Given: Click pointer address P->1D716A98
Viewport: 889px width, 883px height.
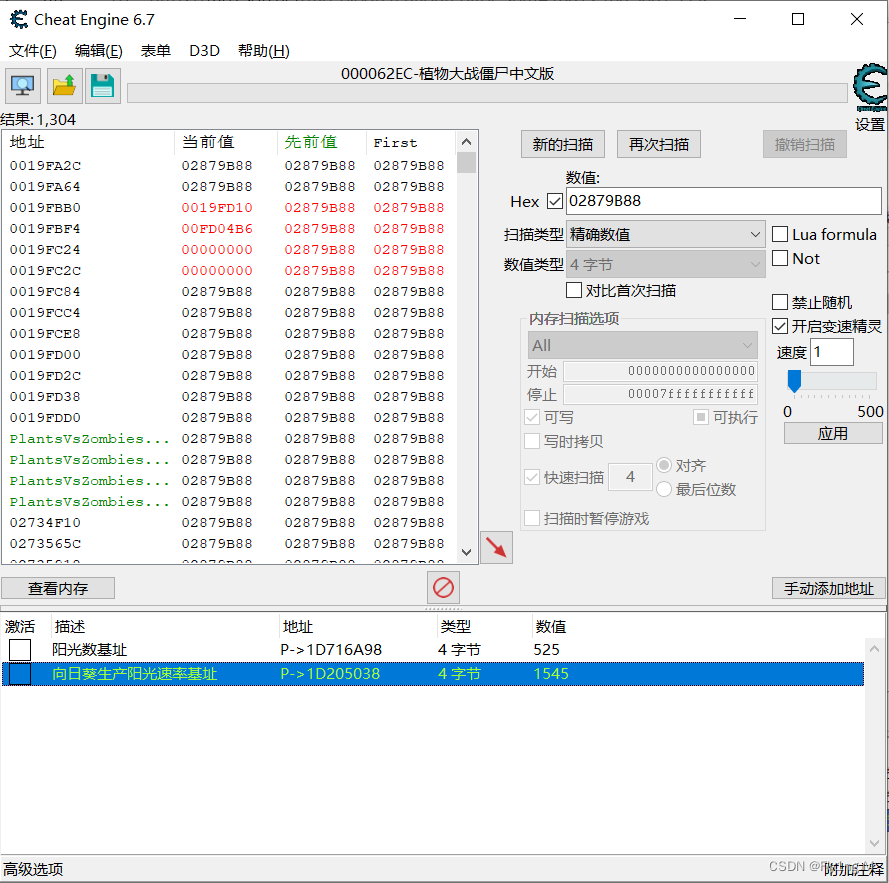Looking at the screenshot, I should 331,650.
